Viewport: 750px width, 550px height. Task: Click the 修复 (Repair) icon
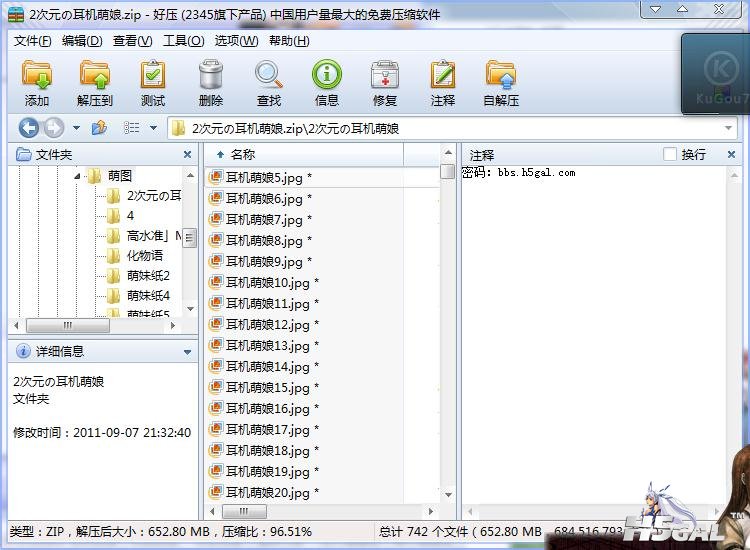point(385,80)
